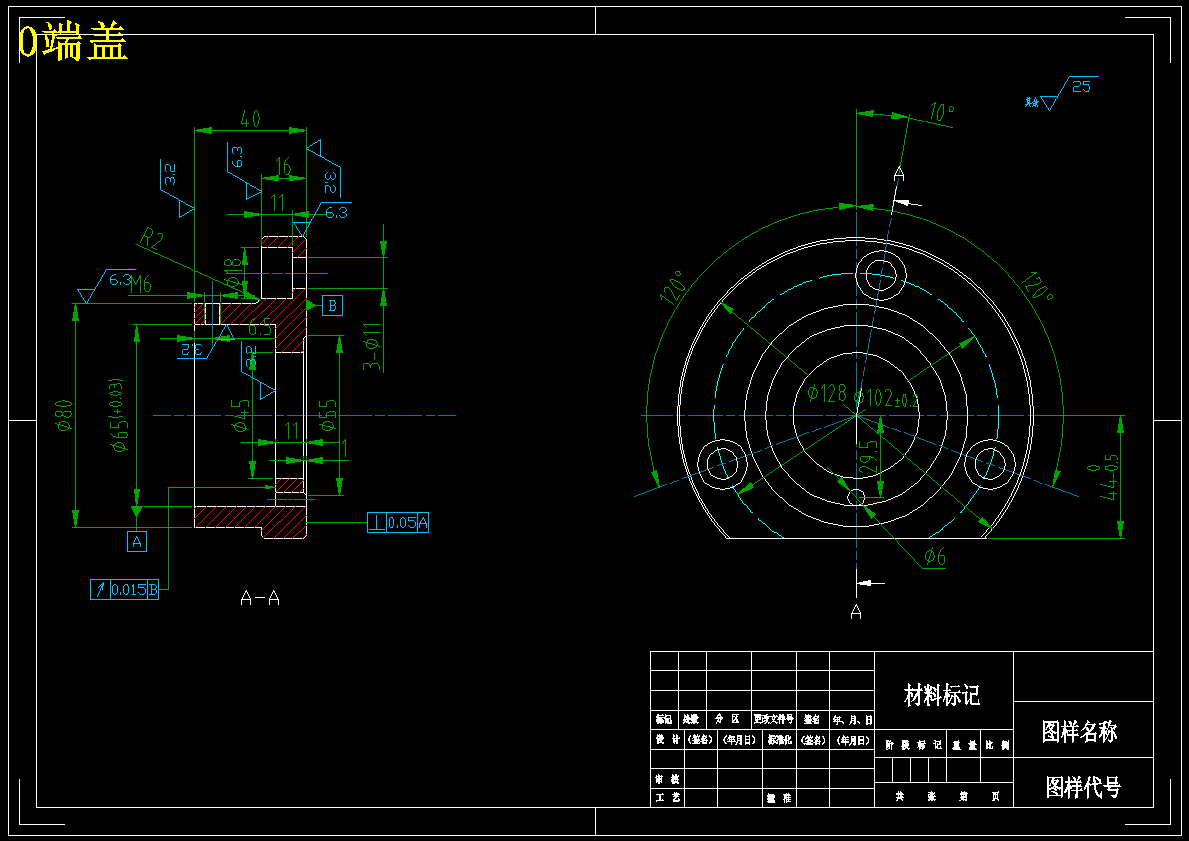Select the top bolt hole circle
This screenshot has height=841, width=1189.
pos(881,273)
